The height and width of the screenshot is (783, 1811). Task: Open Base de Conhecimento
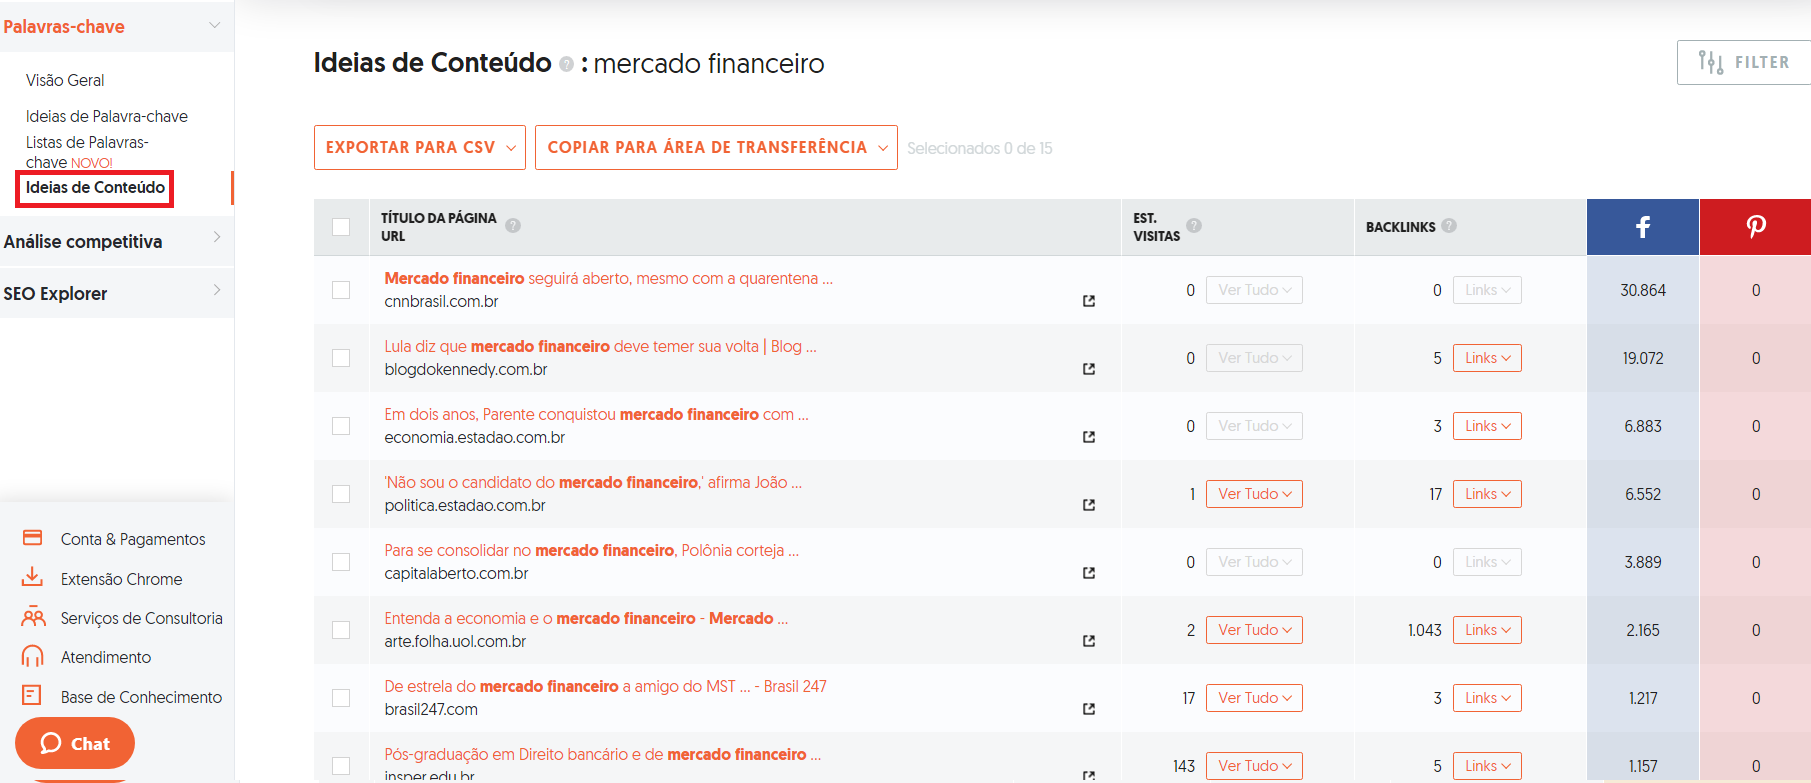click(122, 697)
